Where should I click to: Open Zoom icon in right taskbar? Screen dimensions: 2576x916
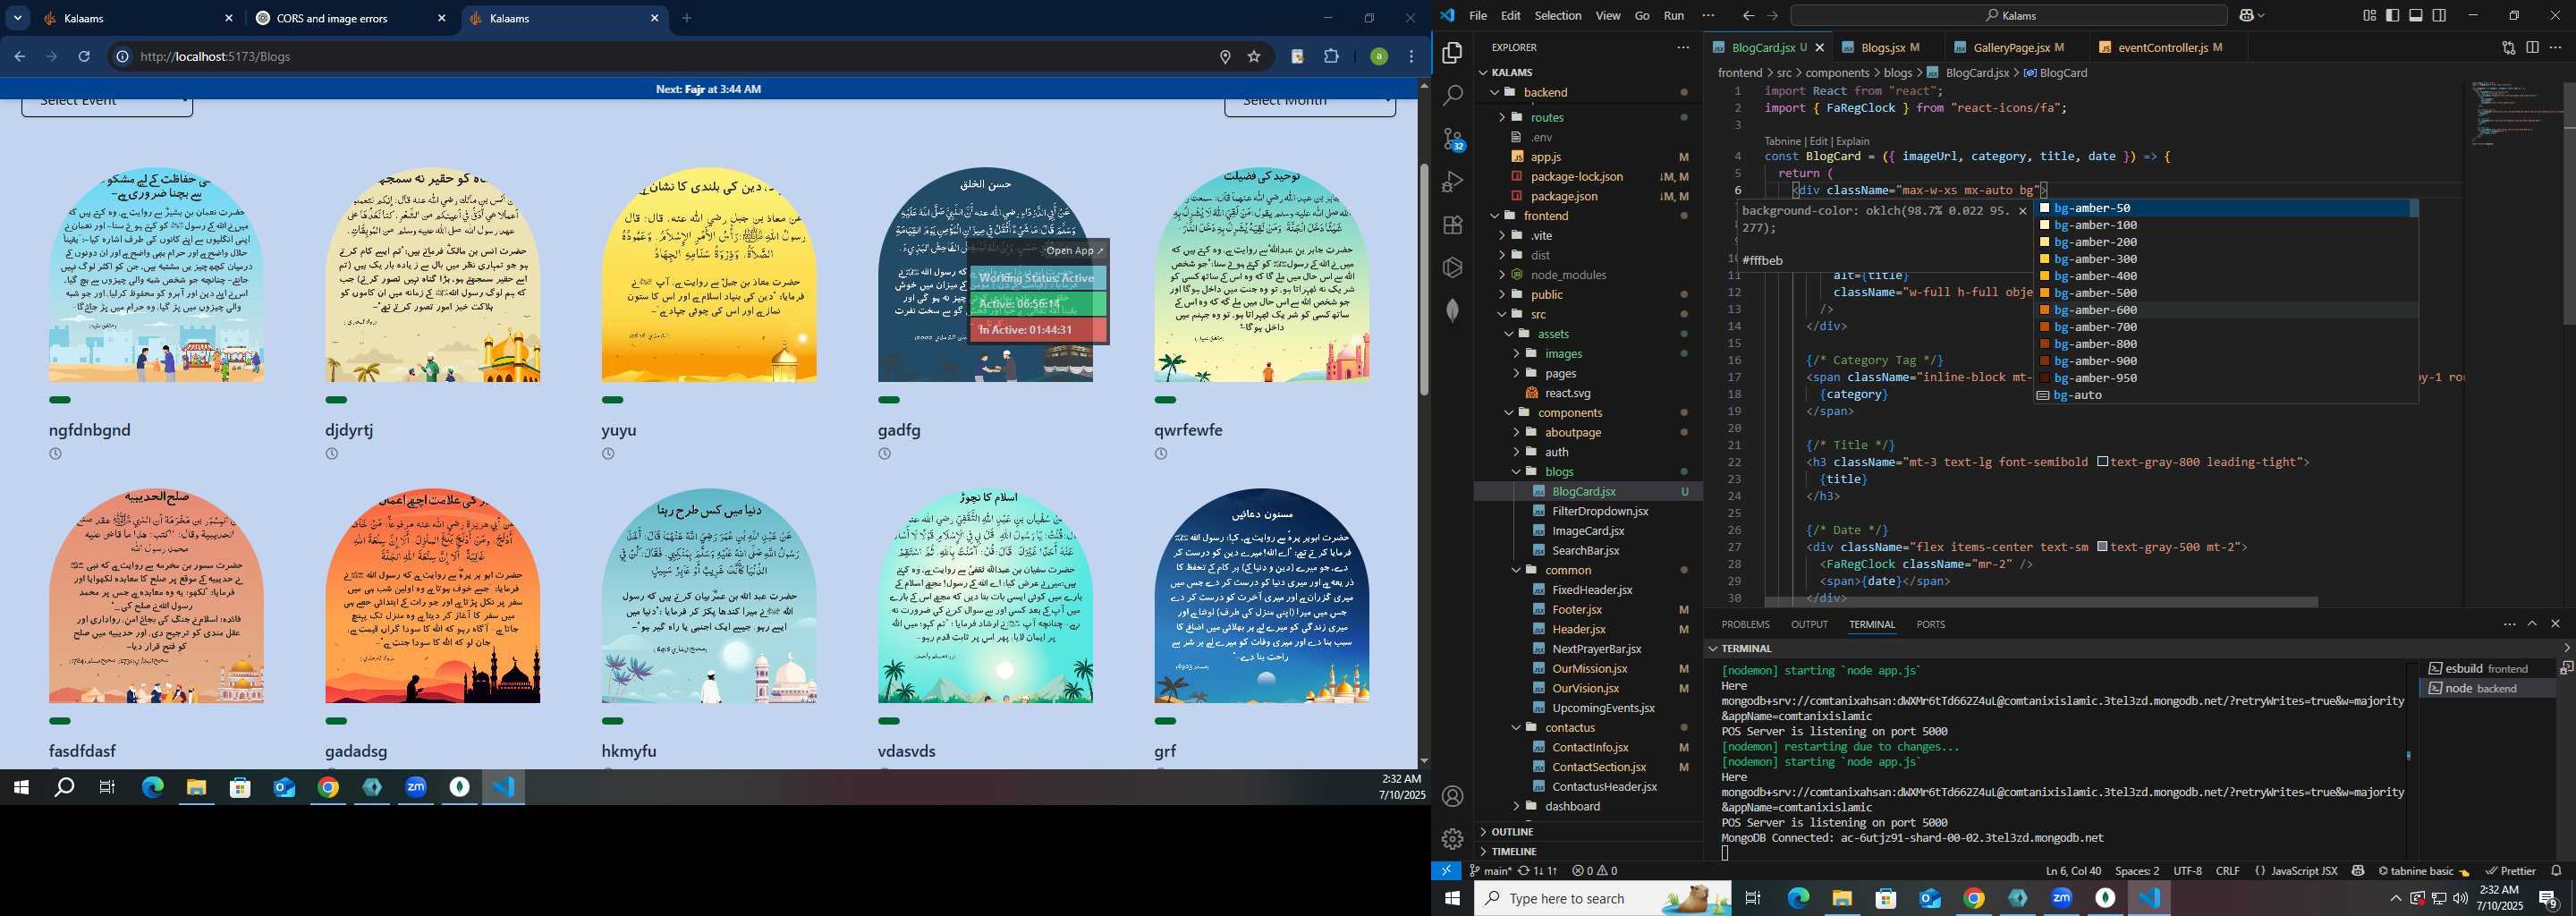[x=2062, y=898]
